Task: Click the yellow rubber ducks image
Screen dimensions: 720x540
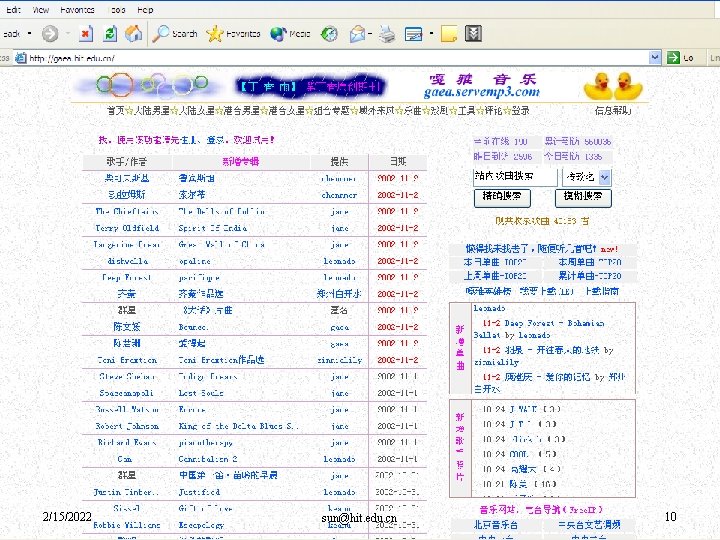Action: (x=613, y=86)
